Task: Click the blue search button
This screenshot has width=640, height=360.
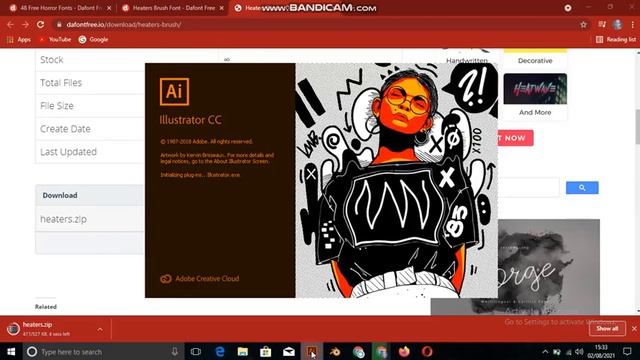Action: pos(582,188)
